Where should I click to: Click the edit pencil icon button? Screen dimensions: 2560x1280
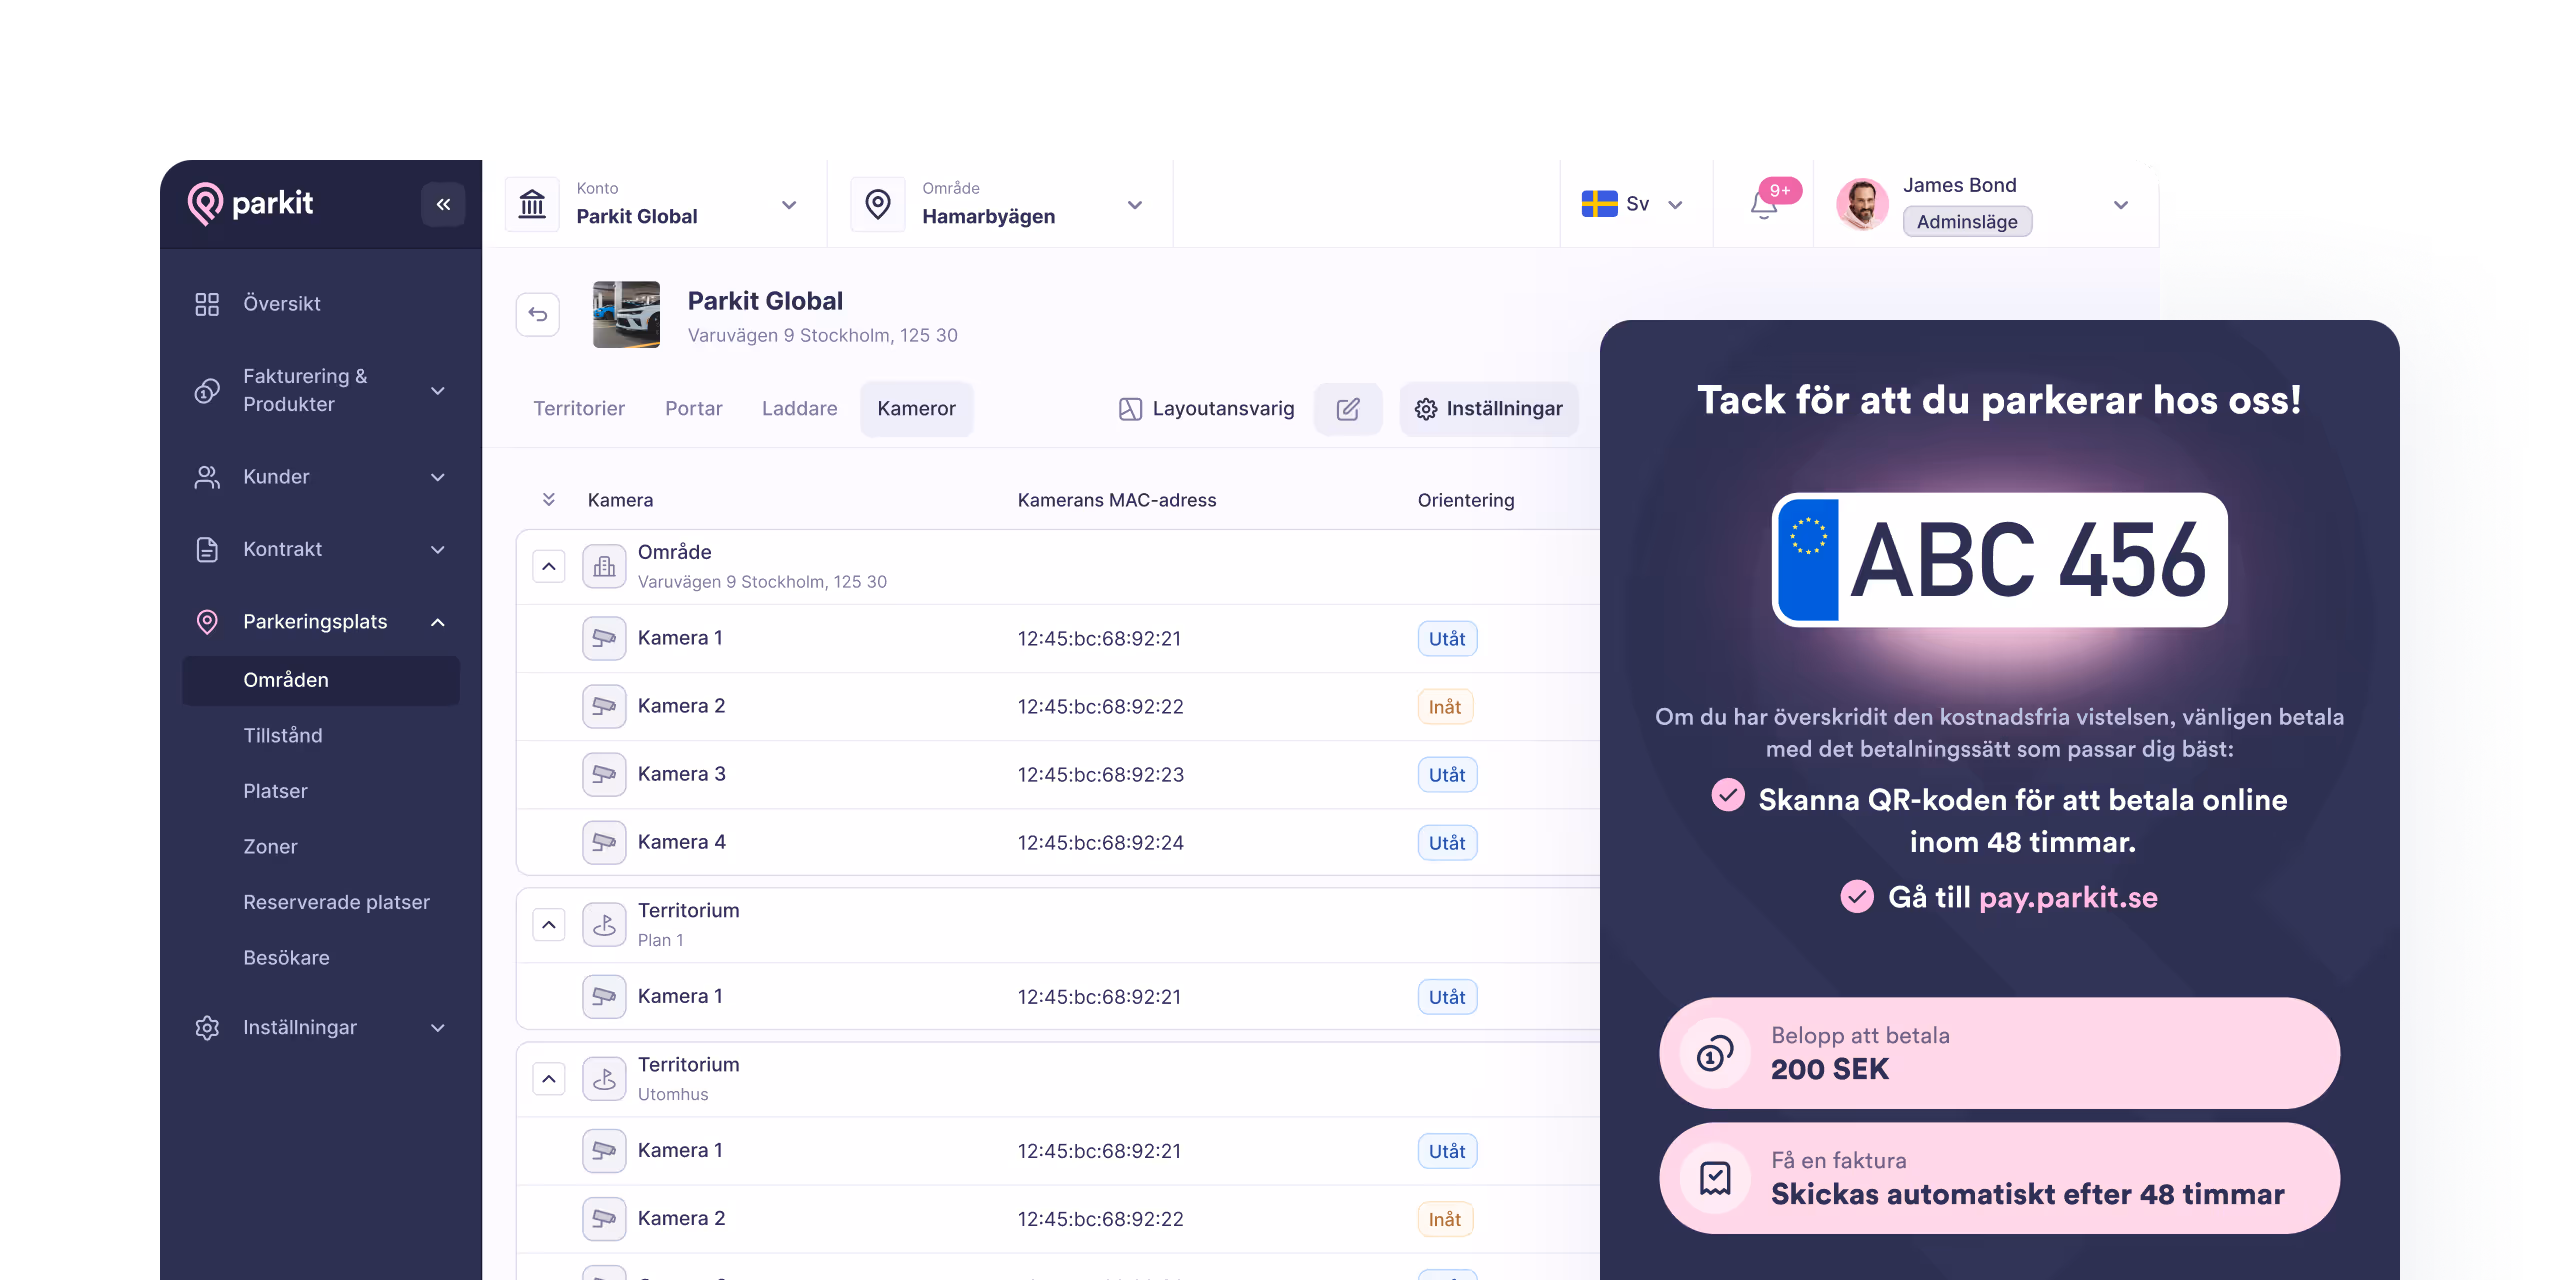[1348, 408]
